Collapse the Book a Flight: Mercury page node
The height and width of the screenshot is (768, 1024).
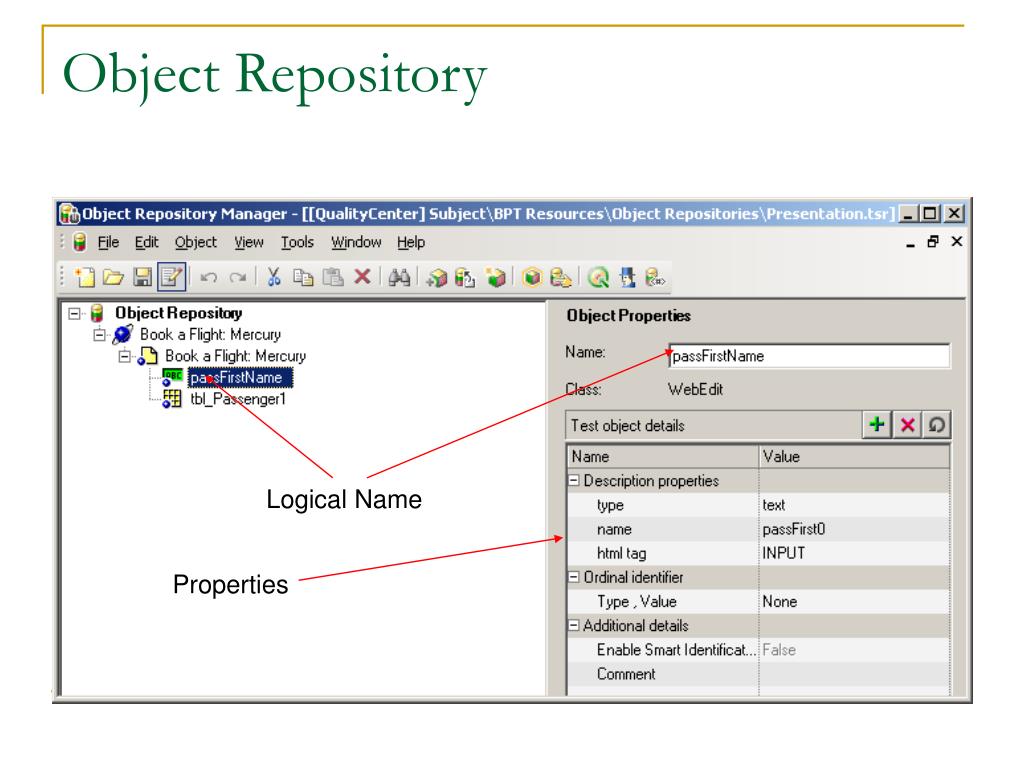(124, 357)
